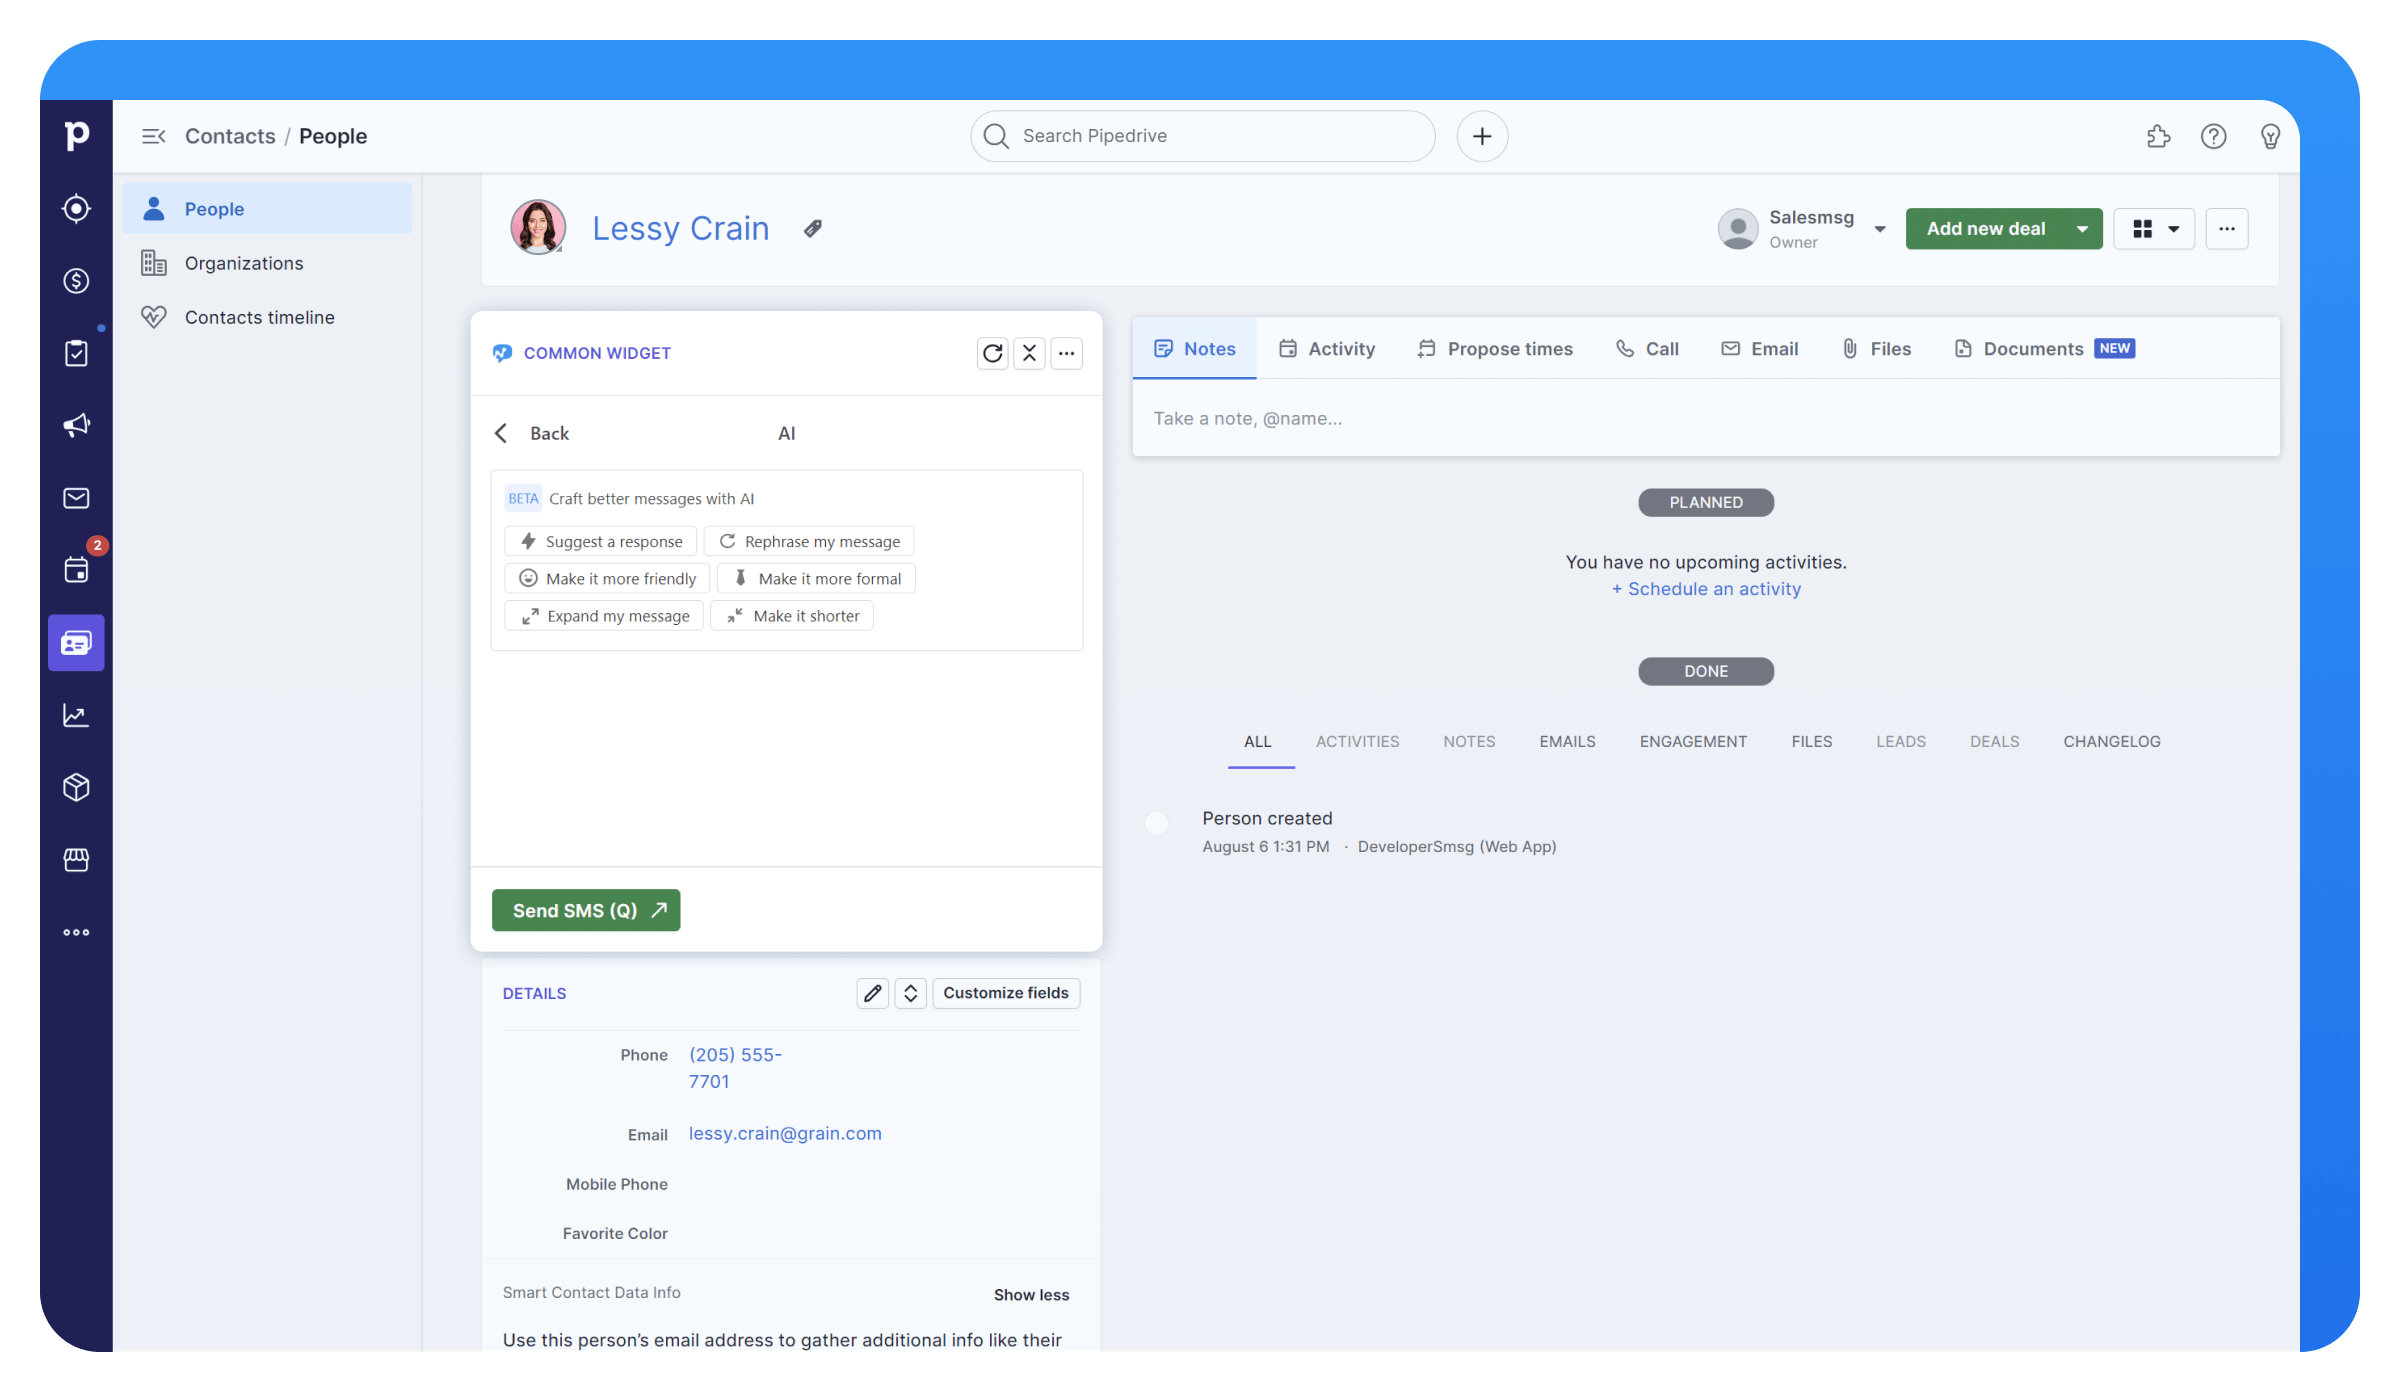Screen dimensions: 2400x1392
Task: Open the More dots icon in sidebar
Action: pyautogui.click(x=76, y=932)
